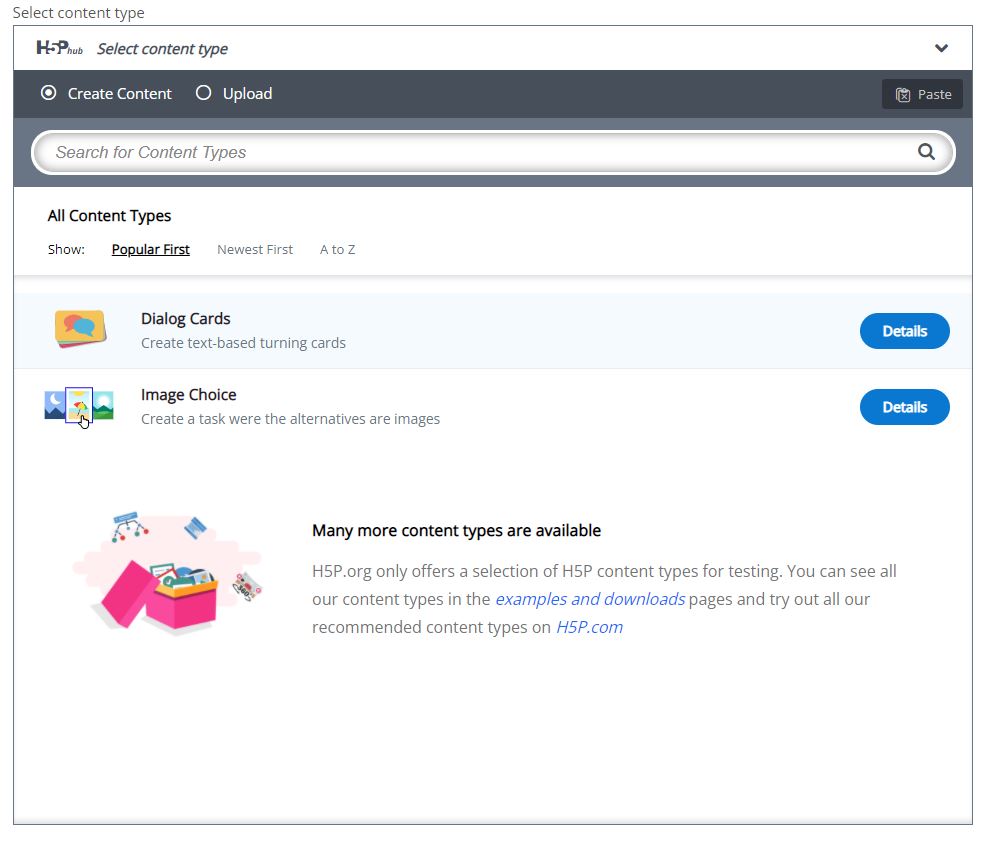Click the Dialog Cards icon
986x842 pixels.
point(80,329)
